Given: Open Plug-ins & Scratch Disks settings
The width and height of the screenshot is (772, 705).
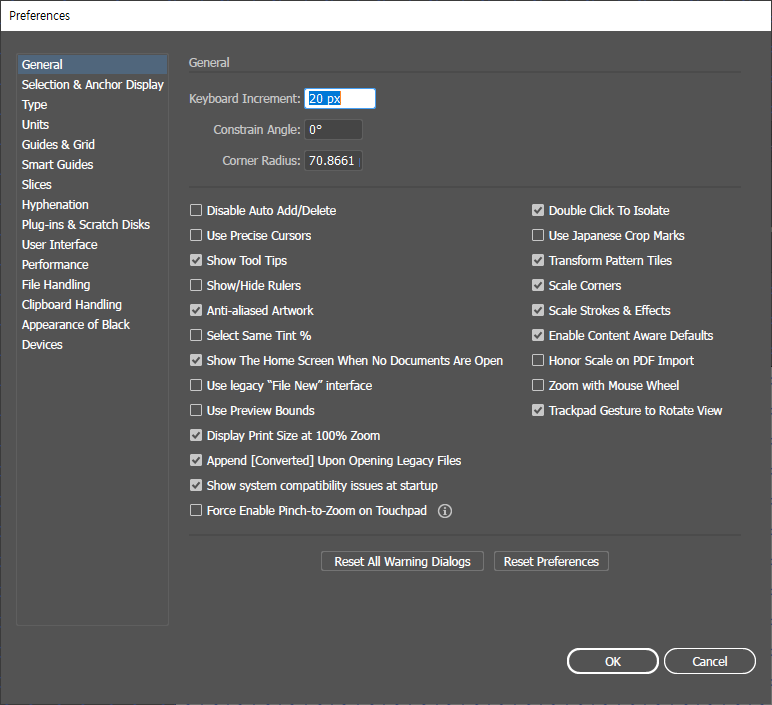Looking at the screenshot, I should click(x=93, y=224).
